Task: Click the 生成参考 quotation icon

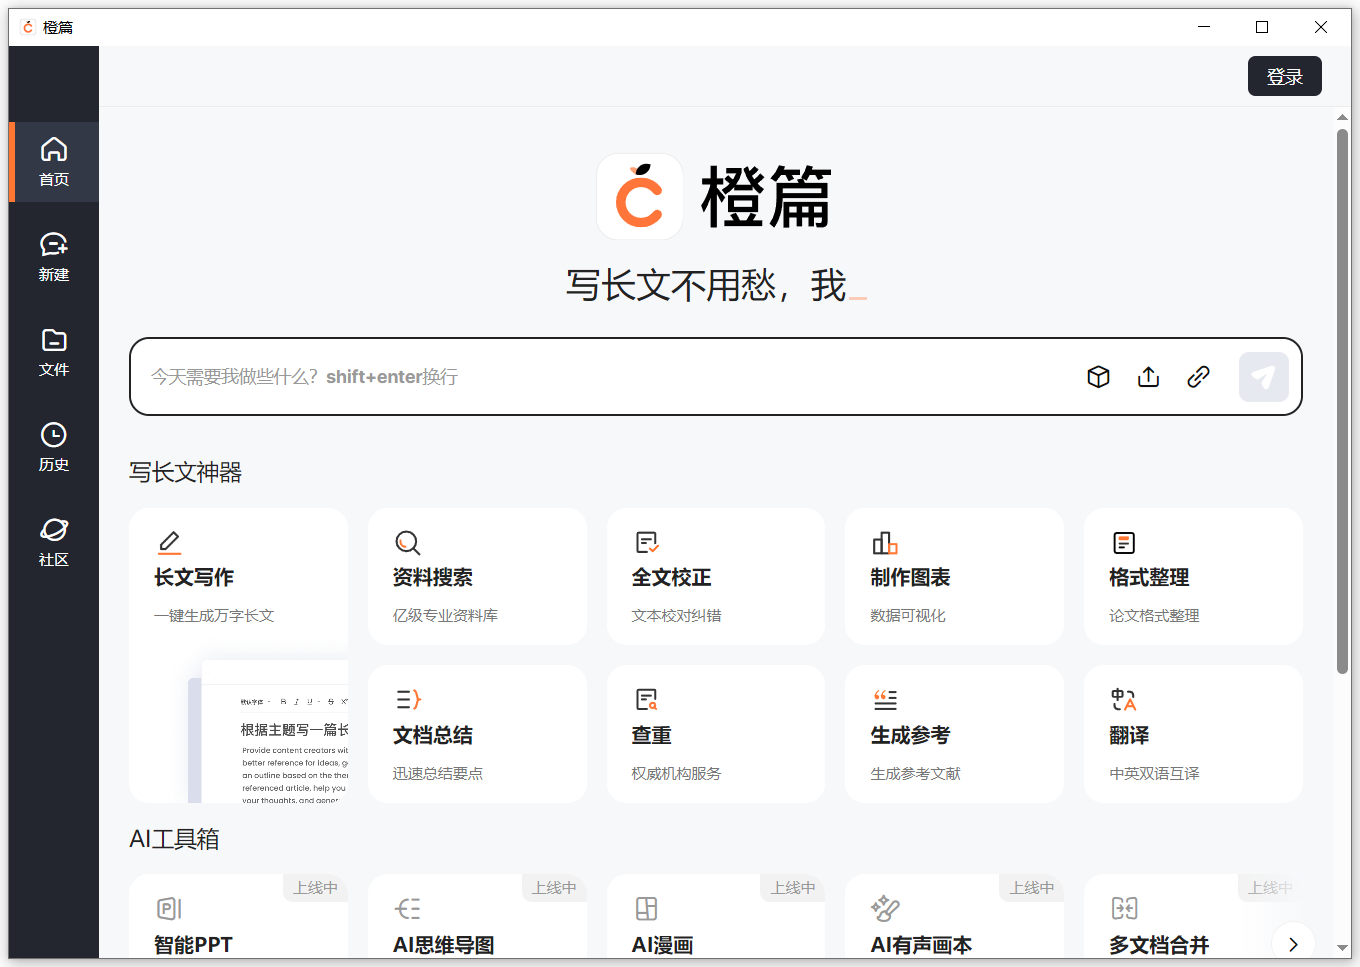Action: tap(885, 699)
